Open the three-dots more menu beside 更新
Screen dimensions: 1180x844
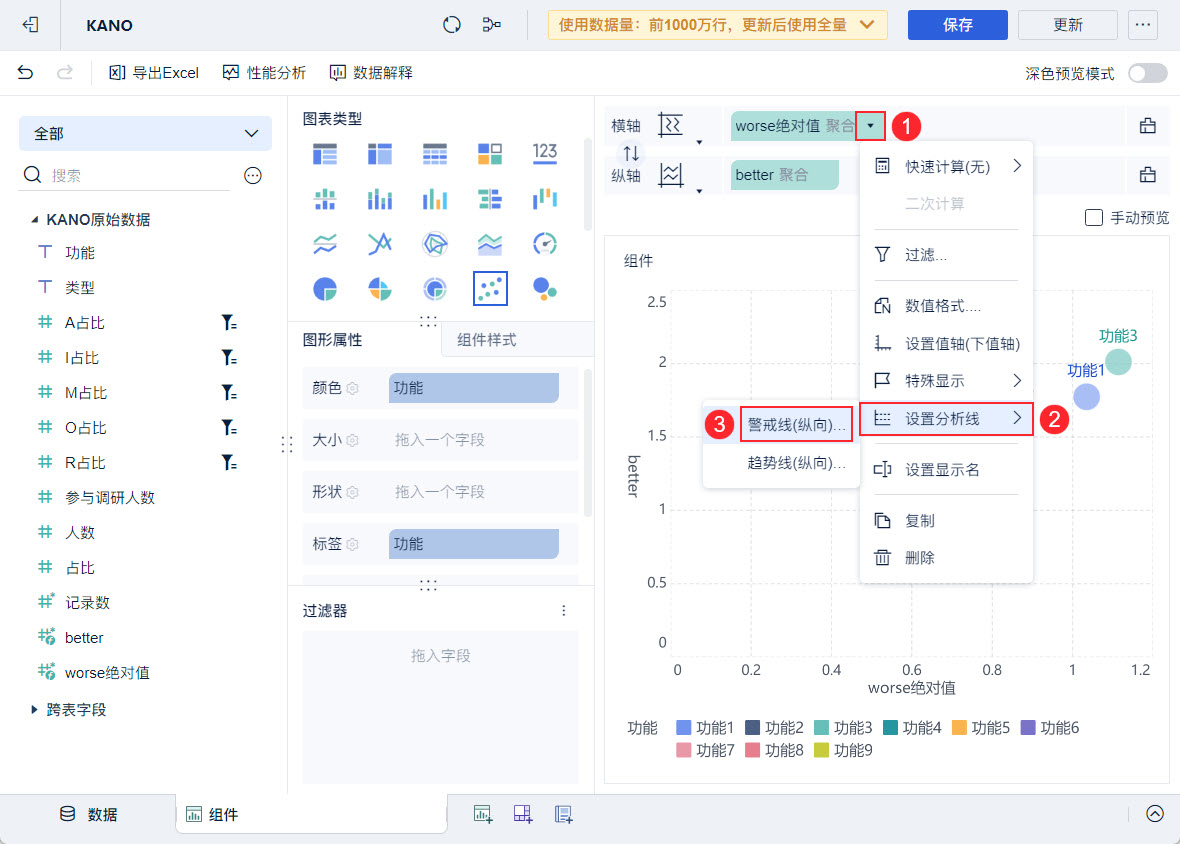1142,25
